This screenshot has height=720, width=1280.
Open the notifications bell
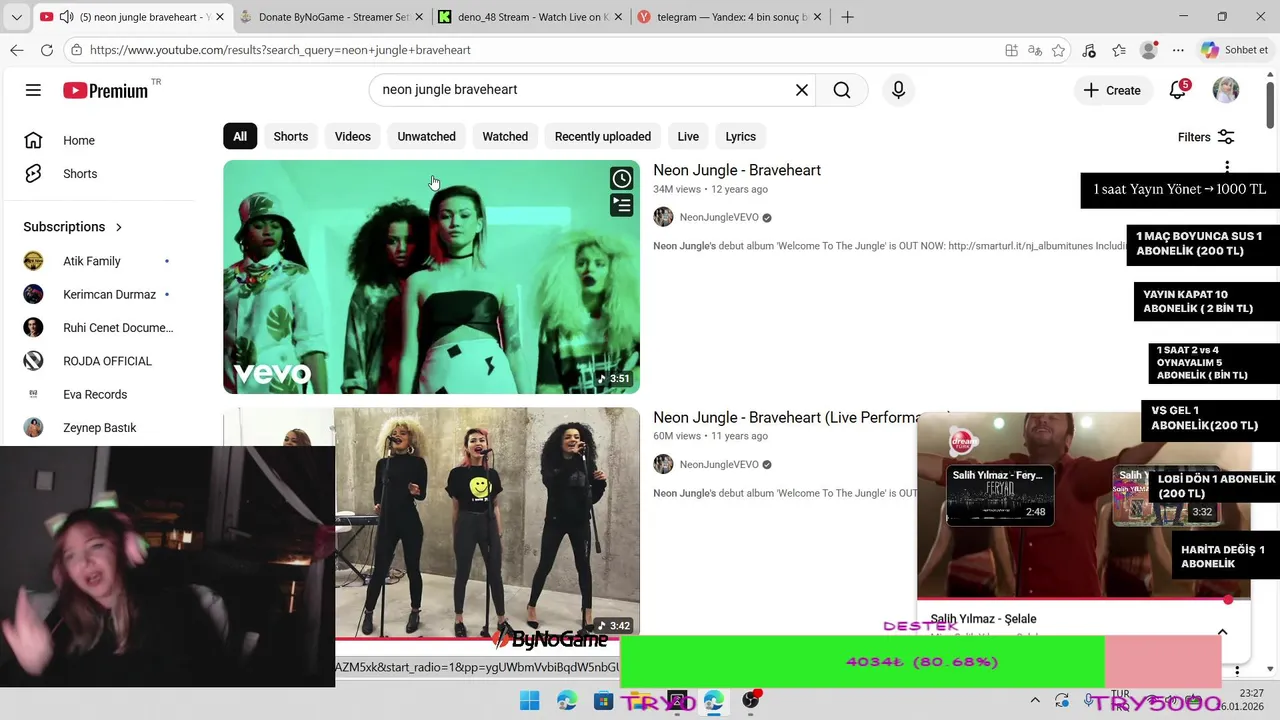click(x=1178, y=90)
